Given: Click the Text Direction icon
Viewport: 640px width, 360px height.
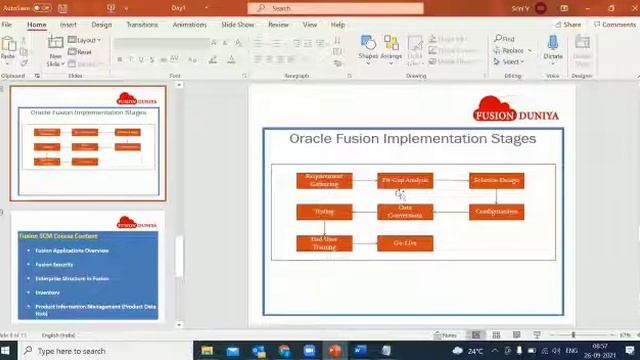Looking at the screenshot, I should pyautogui.click(x=338, y=40).
